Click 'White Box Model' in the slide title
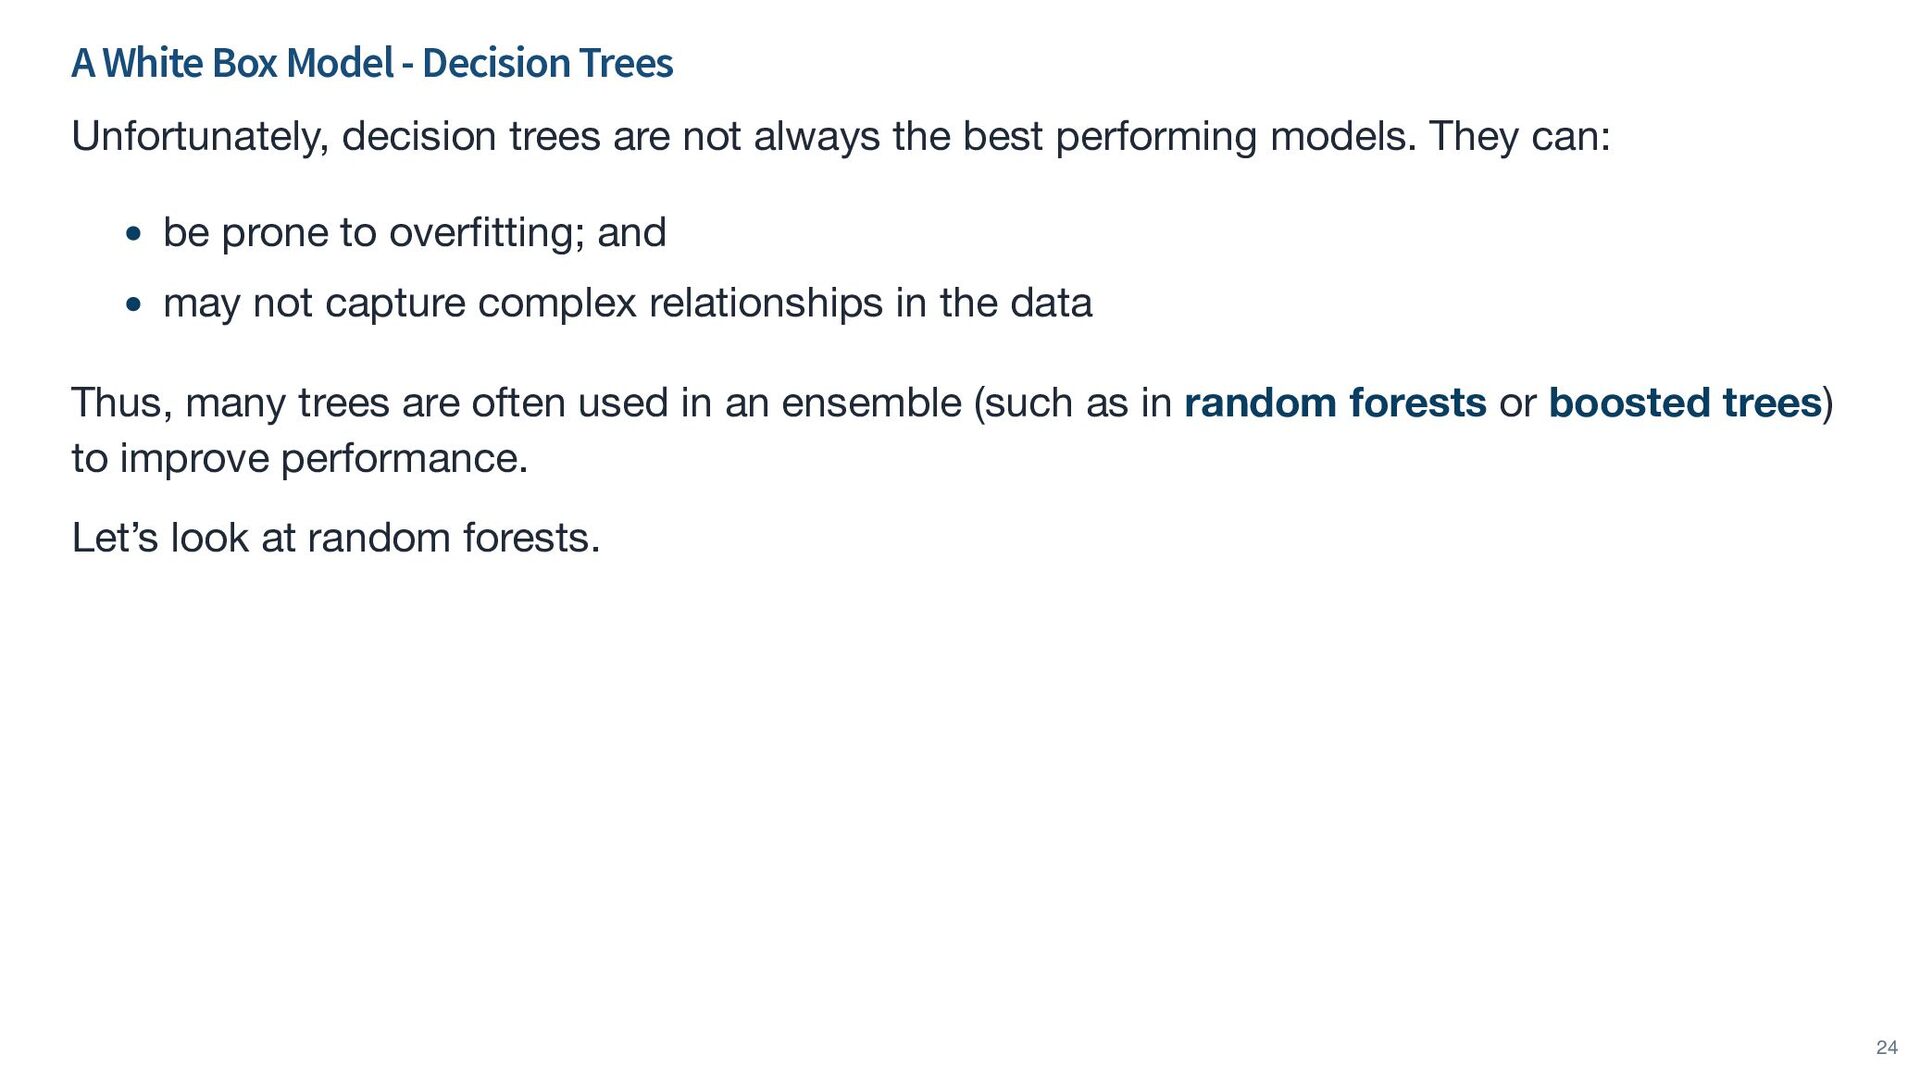The width and height of the screenshot is (1920, 1079). coord(248,63)
